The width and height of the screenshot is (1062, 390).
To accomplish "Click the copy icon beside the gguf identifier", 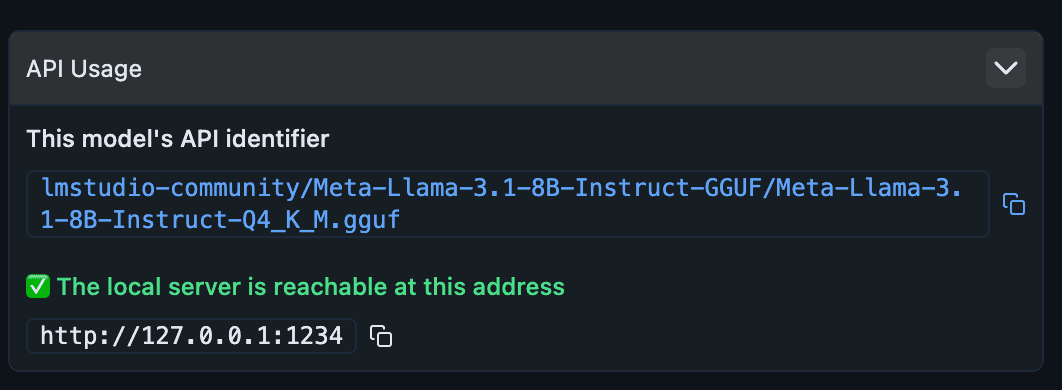I will [x=1013, y=204].
